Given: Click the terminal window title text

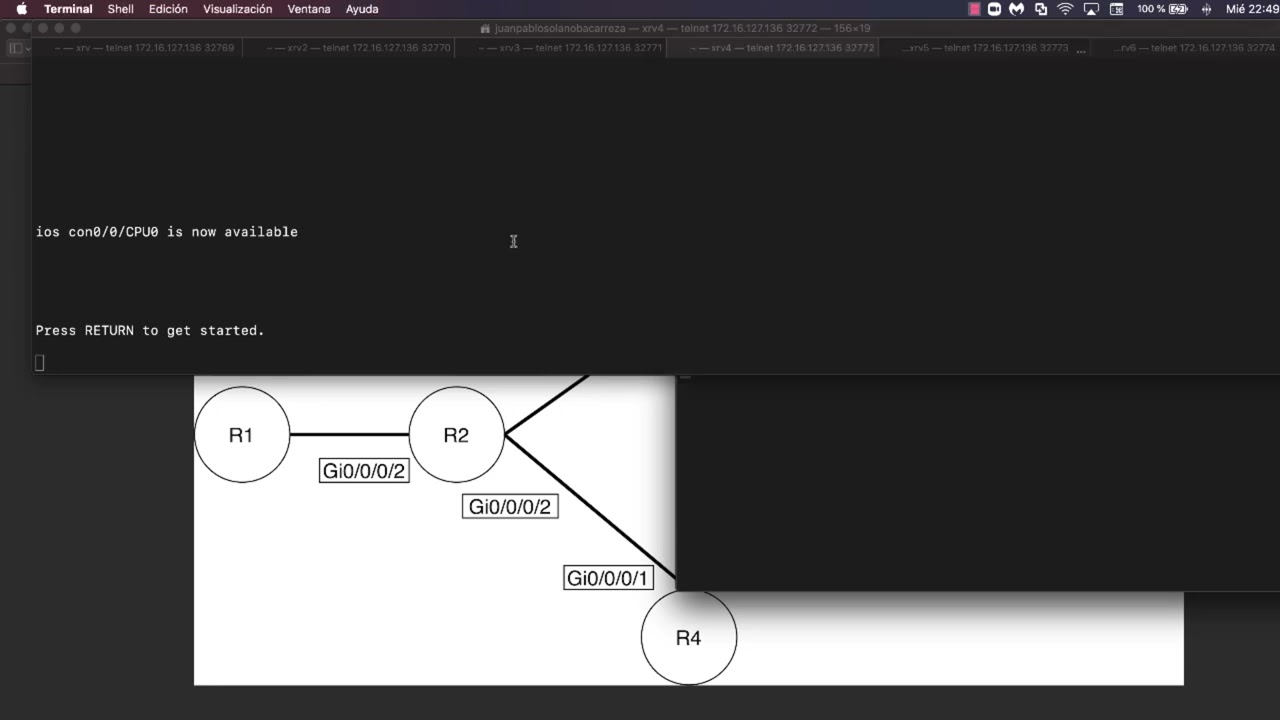Looking at the screenshot, I should click(x=682, y=29).
